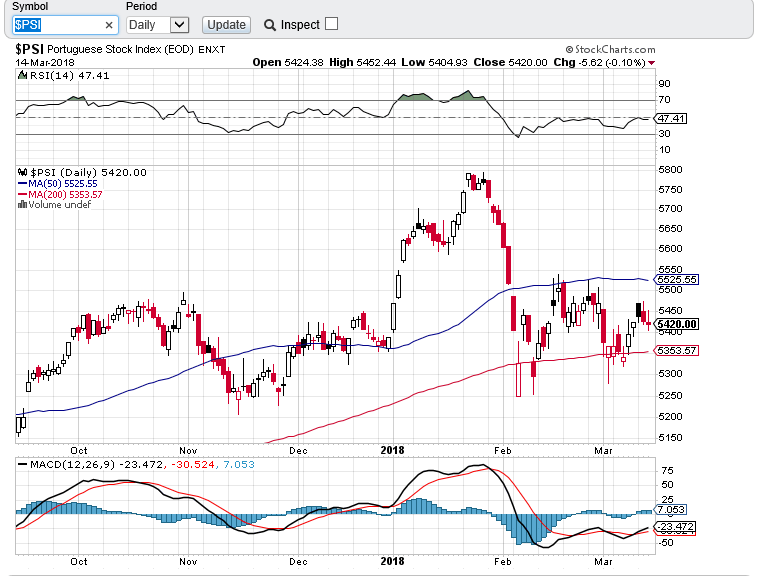Screen dimensions: 761x576
Task: Enable the Inspect checkbox
Action: tap(331, 24)
